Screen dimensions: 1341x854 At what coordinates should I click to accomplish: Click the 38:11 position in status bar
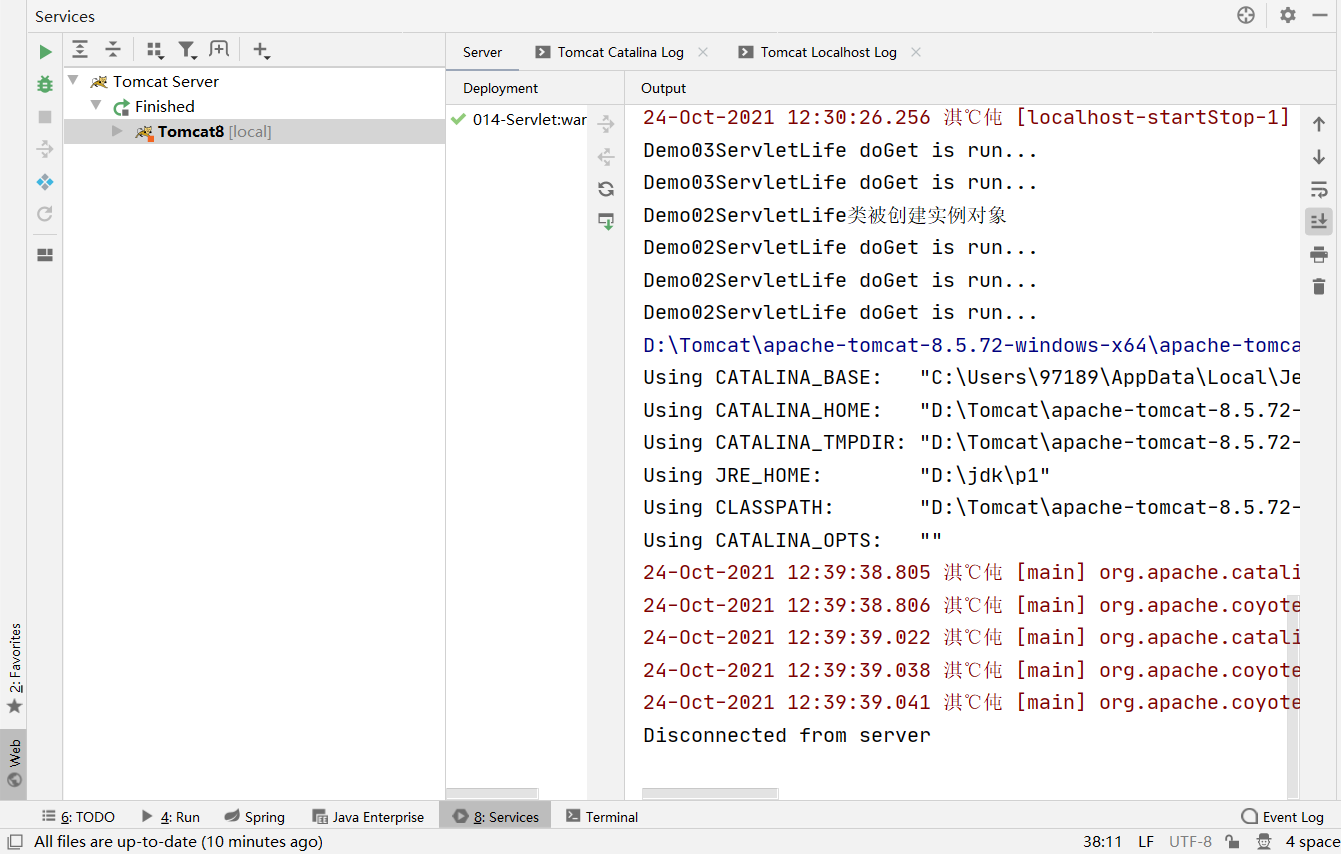click(1102, 842)
